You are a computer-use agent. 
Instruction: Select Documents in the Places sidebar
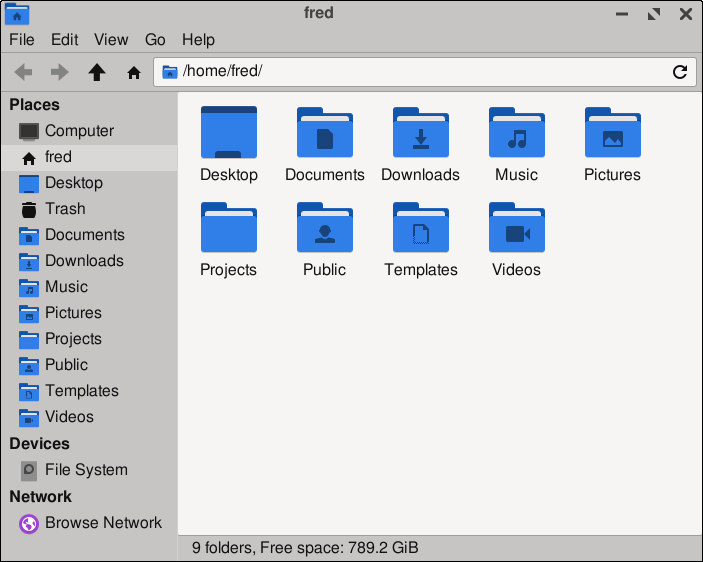click(x=89, y=235)
